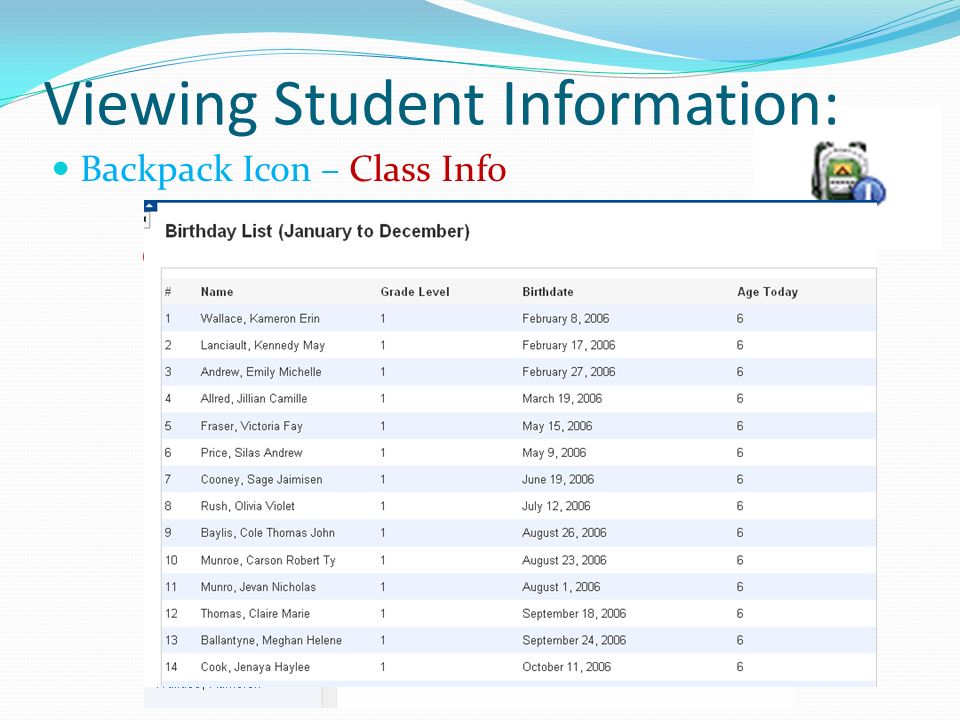
Task: Select 'Andrew, Emily Michelle' name
Action: (260, 372)
